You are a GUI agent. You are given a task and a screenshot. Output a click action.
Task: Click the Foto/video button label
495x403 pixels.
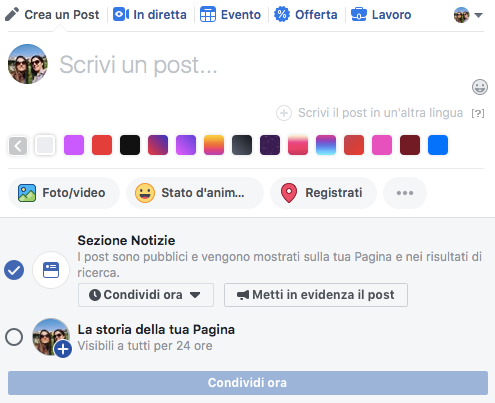[74, 193]
